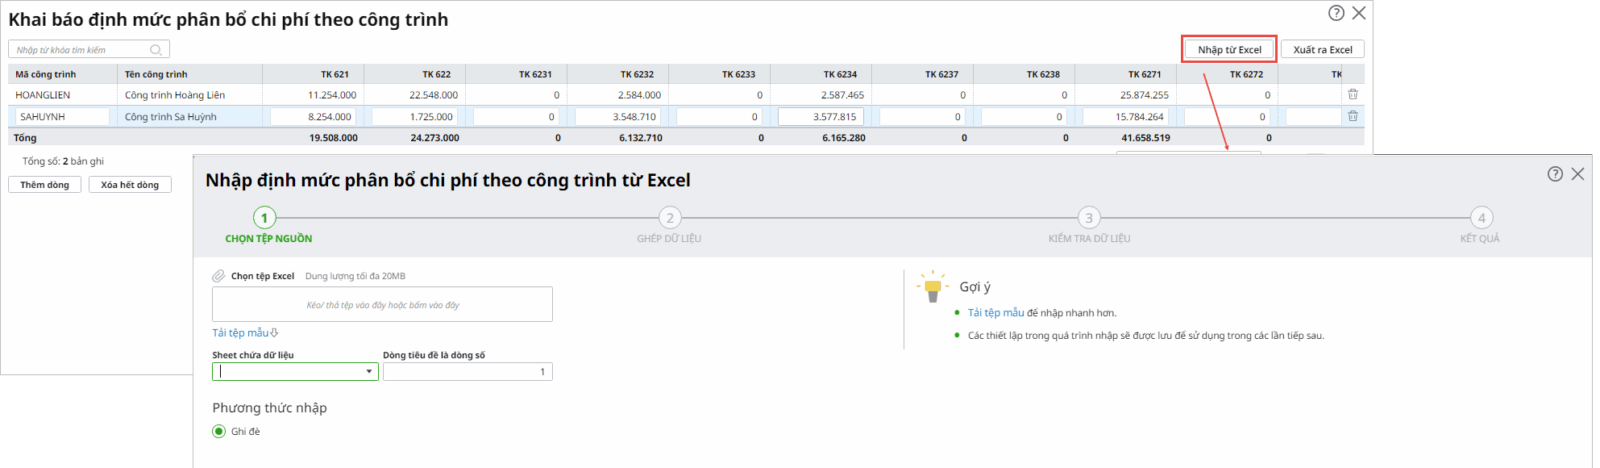Edit TK 622 value 1.725.000 in SAHUYNH row
Image resolution: width=1600 pixels, height=468 pixels.
point(415,116)
